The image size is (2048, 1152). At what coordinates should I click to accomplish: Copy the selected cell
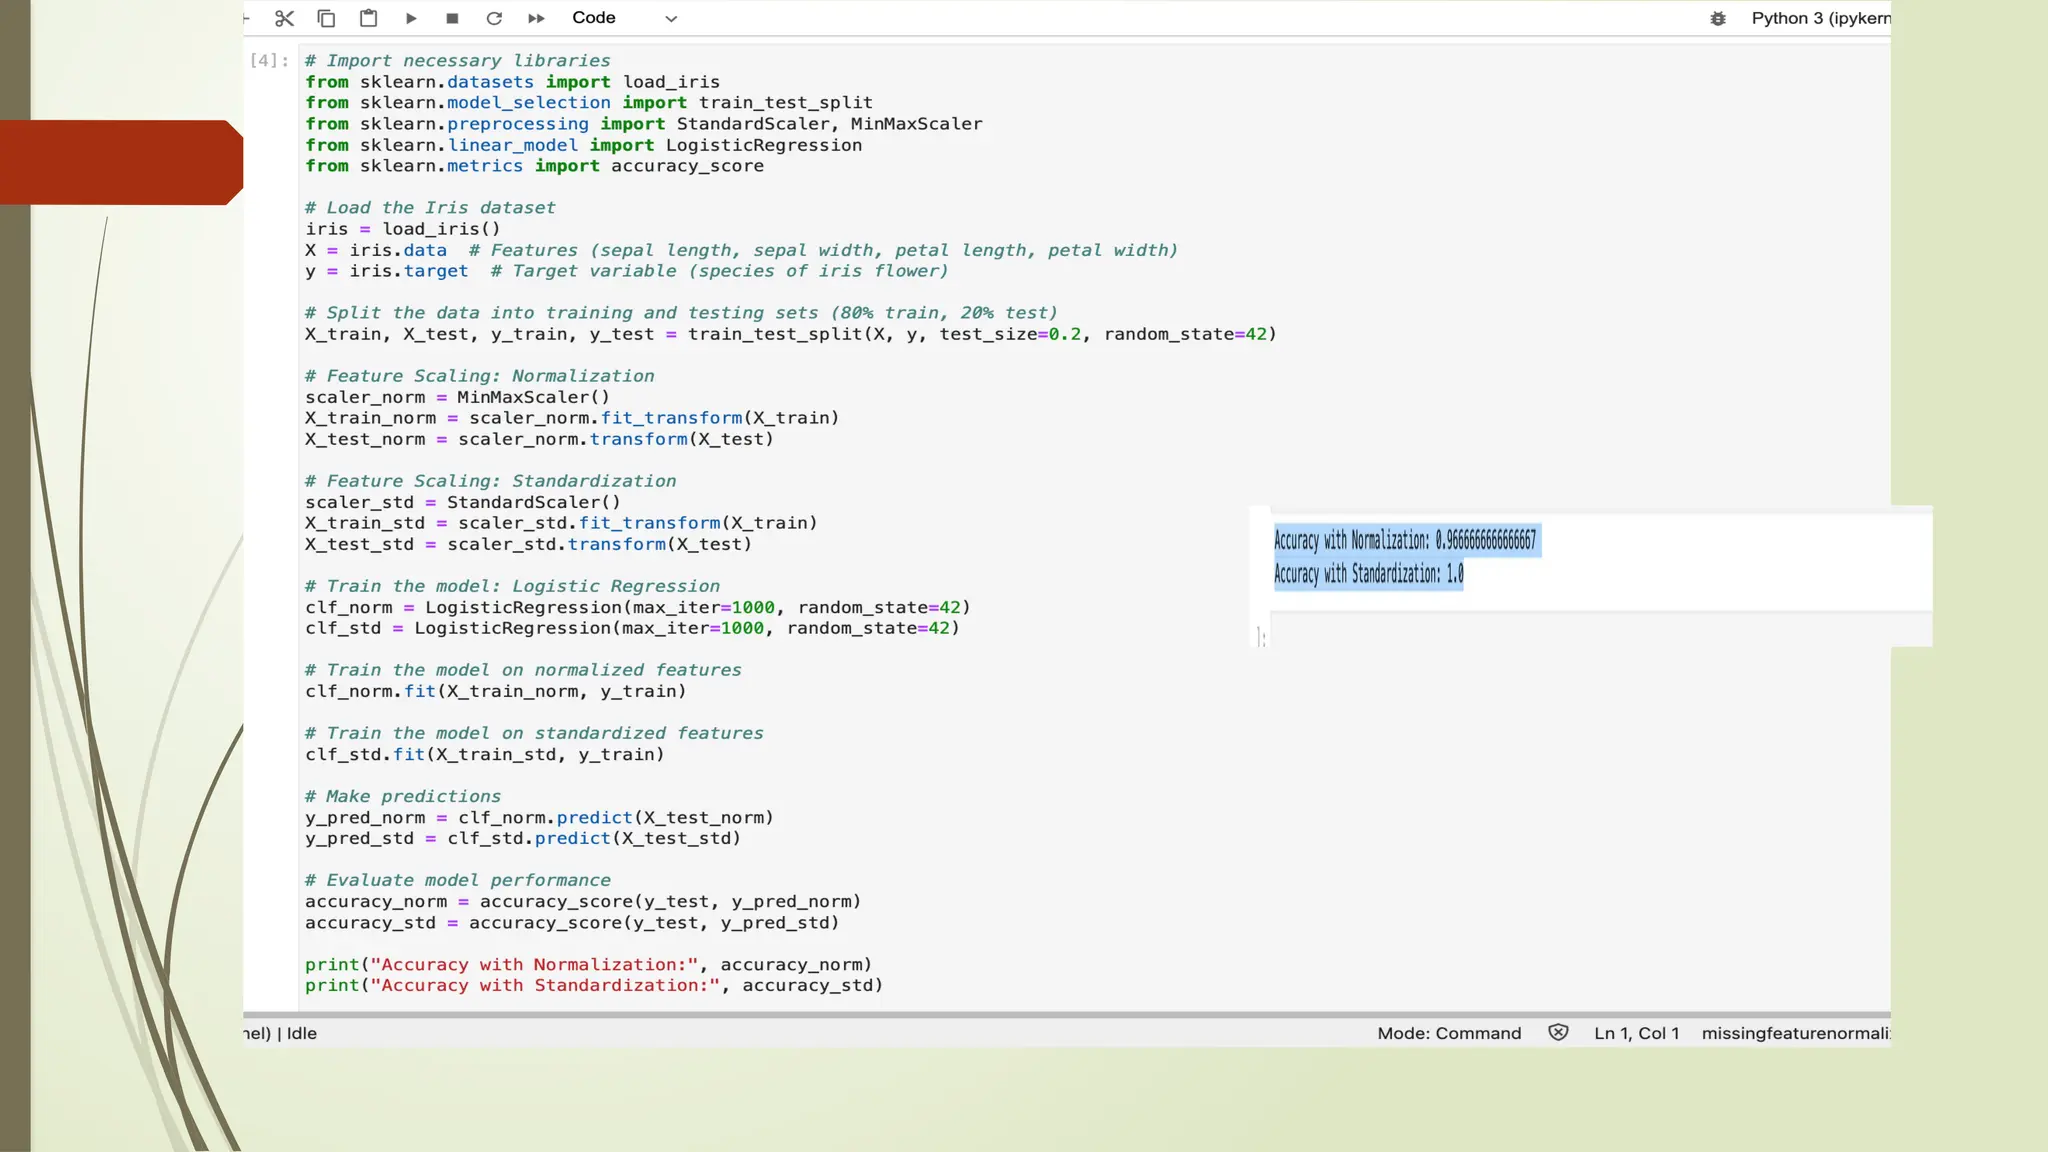click(x=326, y=18)
